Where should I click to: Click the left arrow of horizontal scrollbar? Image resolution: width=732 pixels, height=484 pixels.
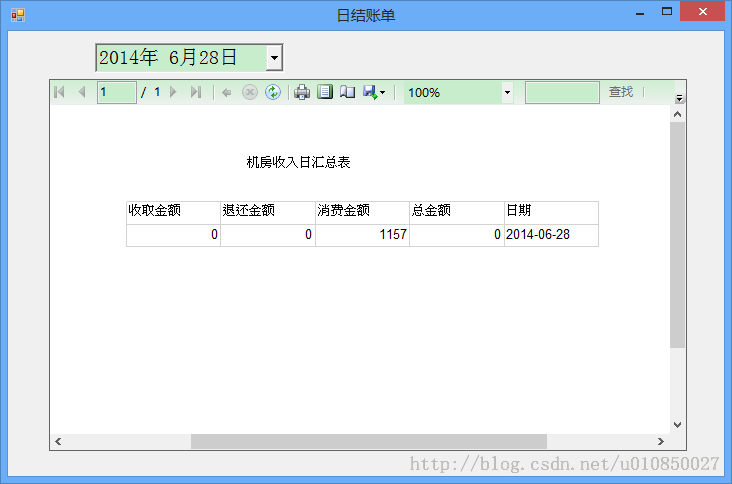coord(58,442)
